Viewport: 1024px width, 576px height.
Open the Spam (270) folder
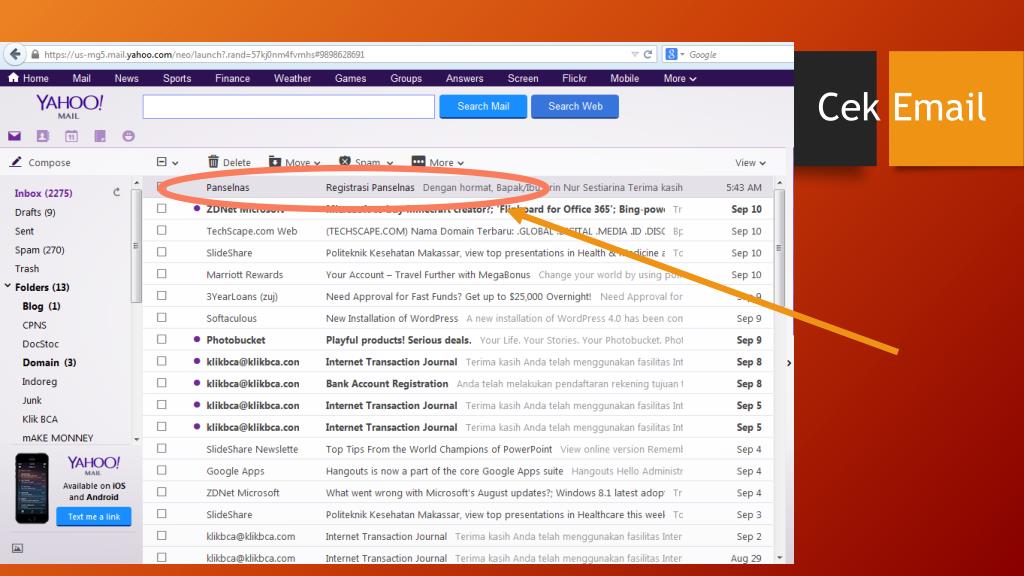[x=40, y=250]
